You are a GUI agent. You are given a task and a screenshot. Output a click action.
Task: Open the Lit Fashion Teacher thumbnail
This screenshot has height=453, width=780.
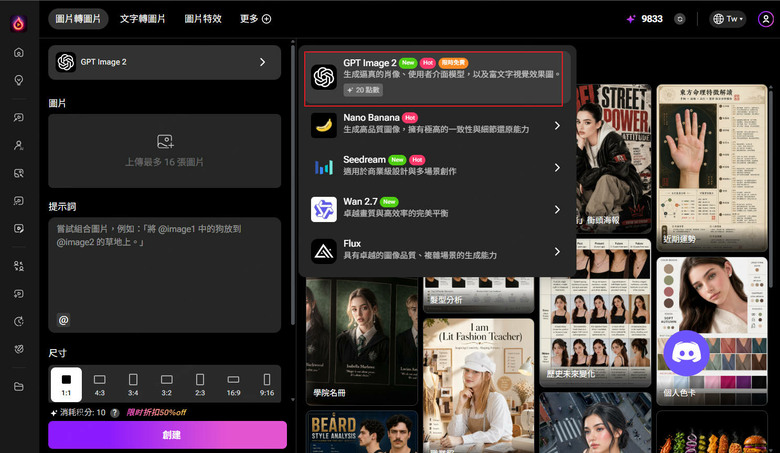pos(479,385)
